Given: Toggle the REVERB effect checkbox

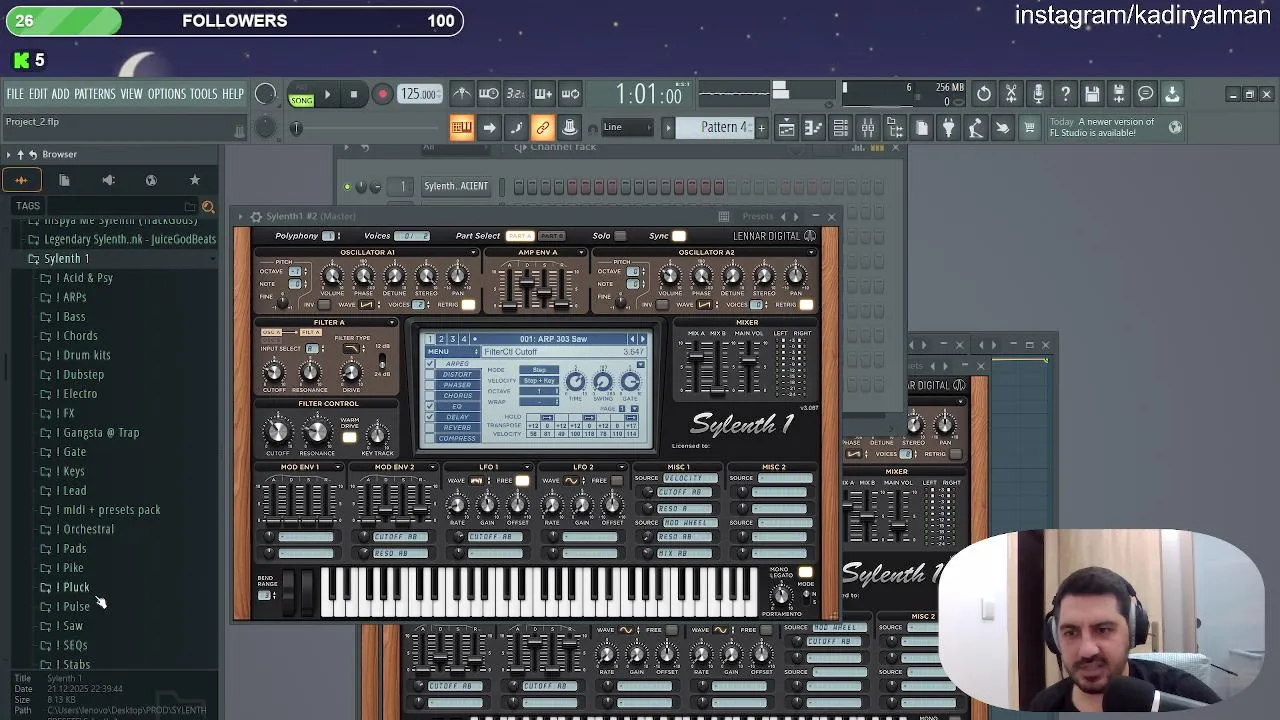Looking at the screenshot, I should (x=431, y=427).
